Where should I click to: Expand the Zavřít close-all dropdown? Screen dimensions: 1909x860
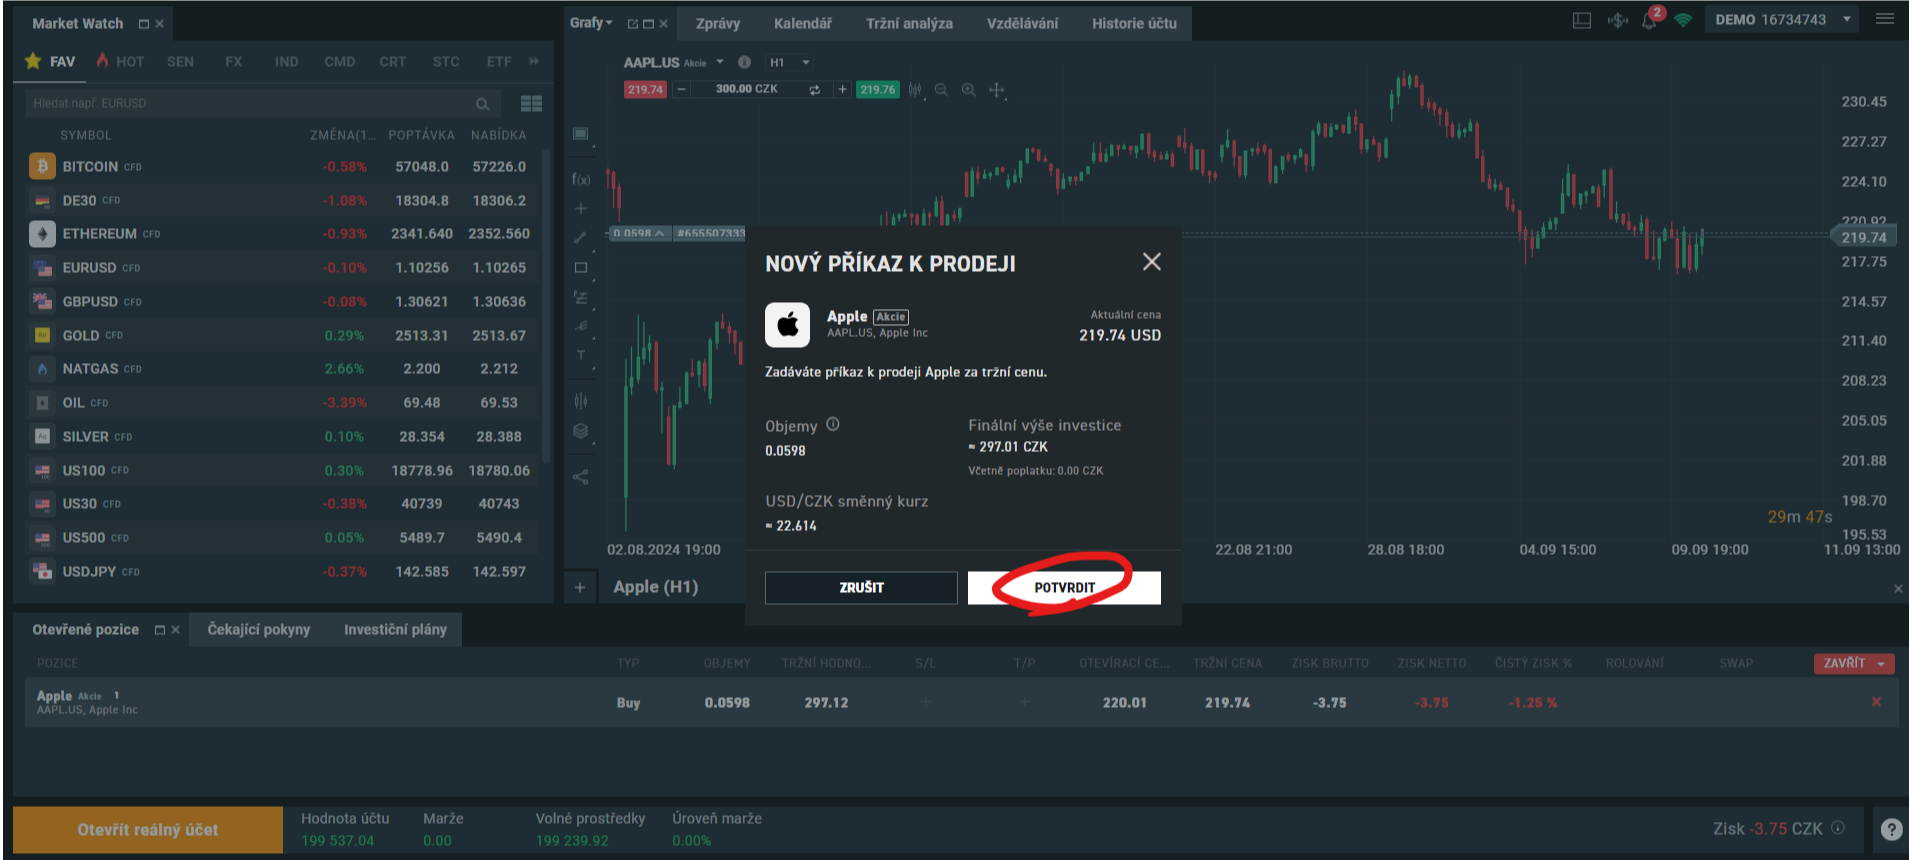click(1881, 664)
